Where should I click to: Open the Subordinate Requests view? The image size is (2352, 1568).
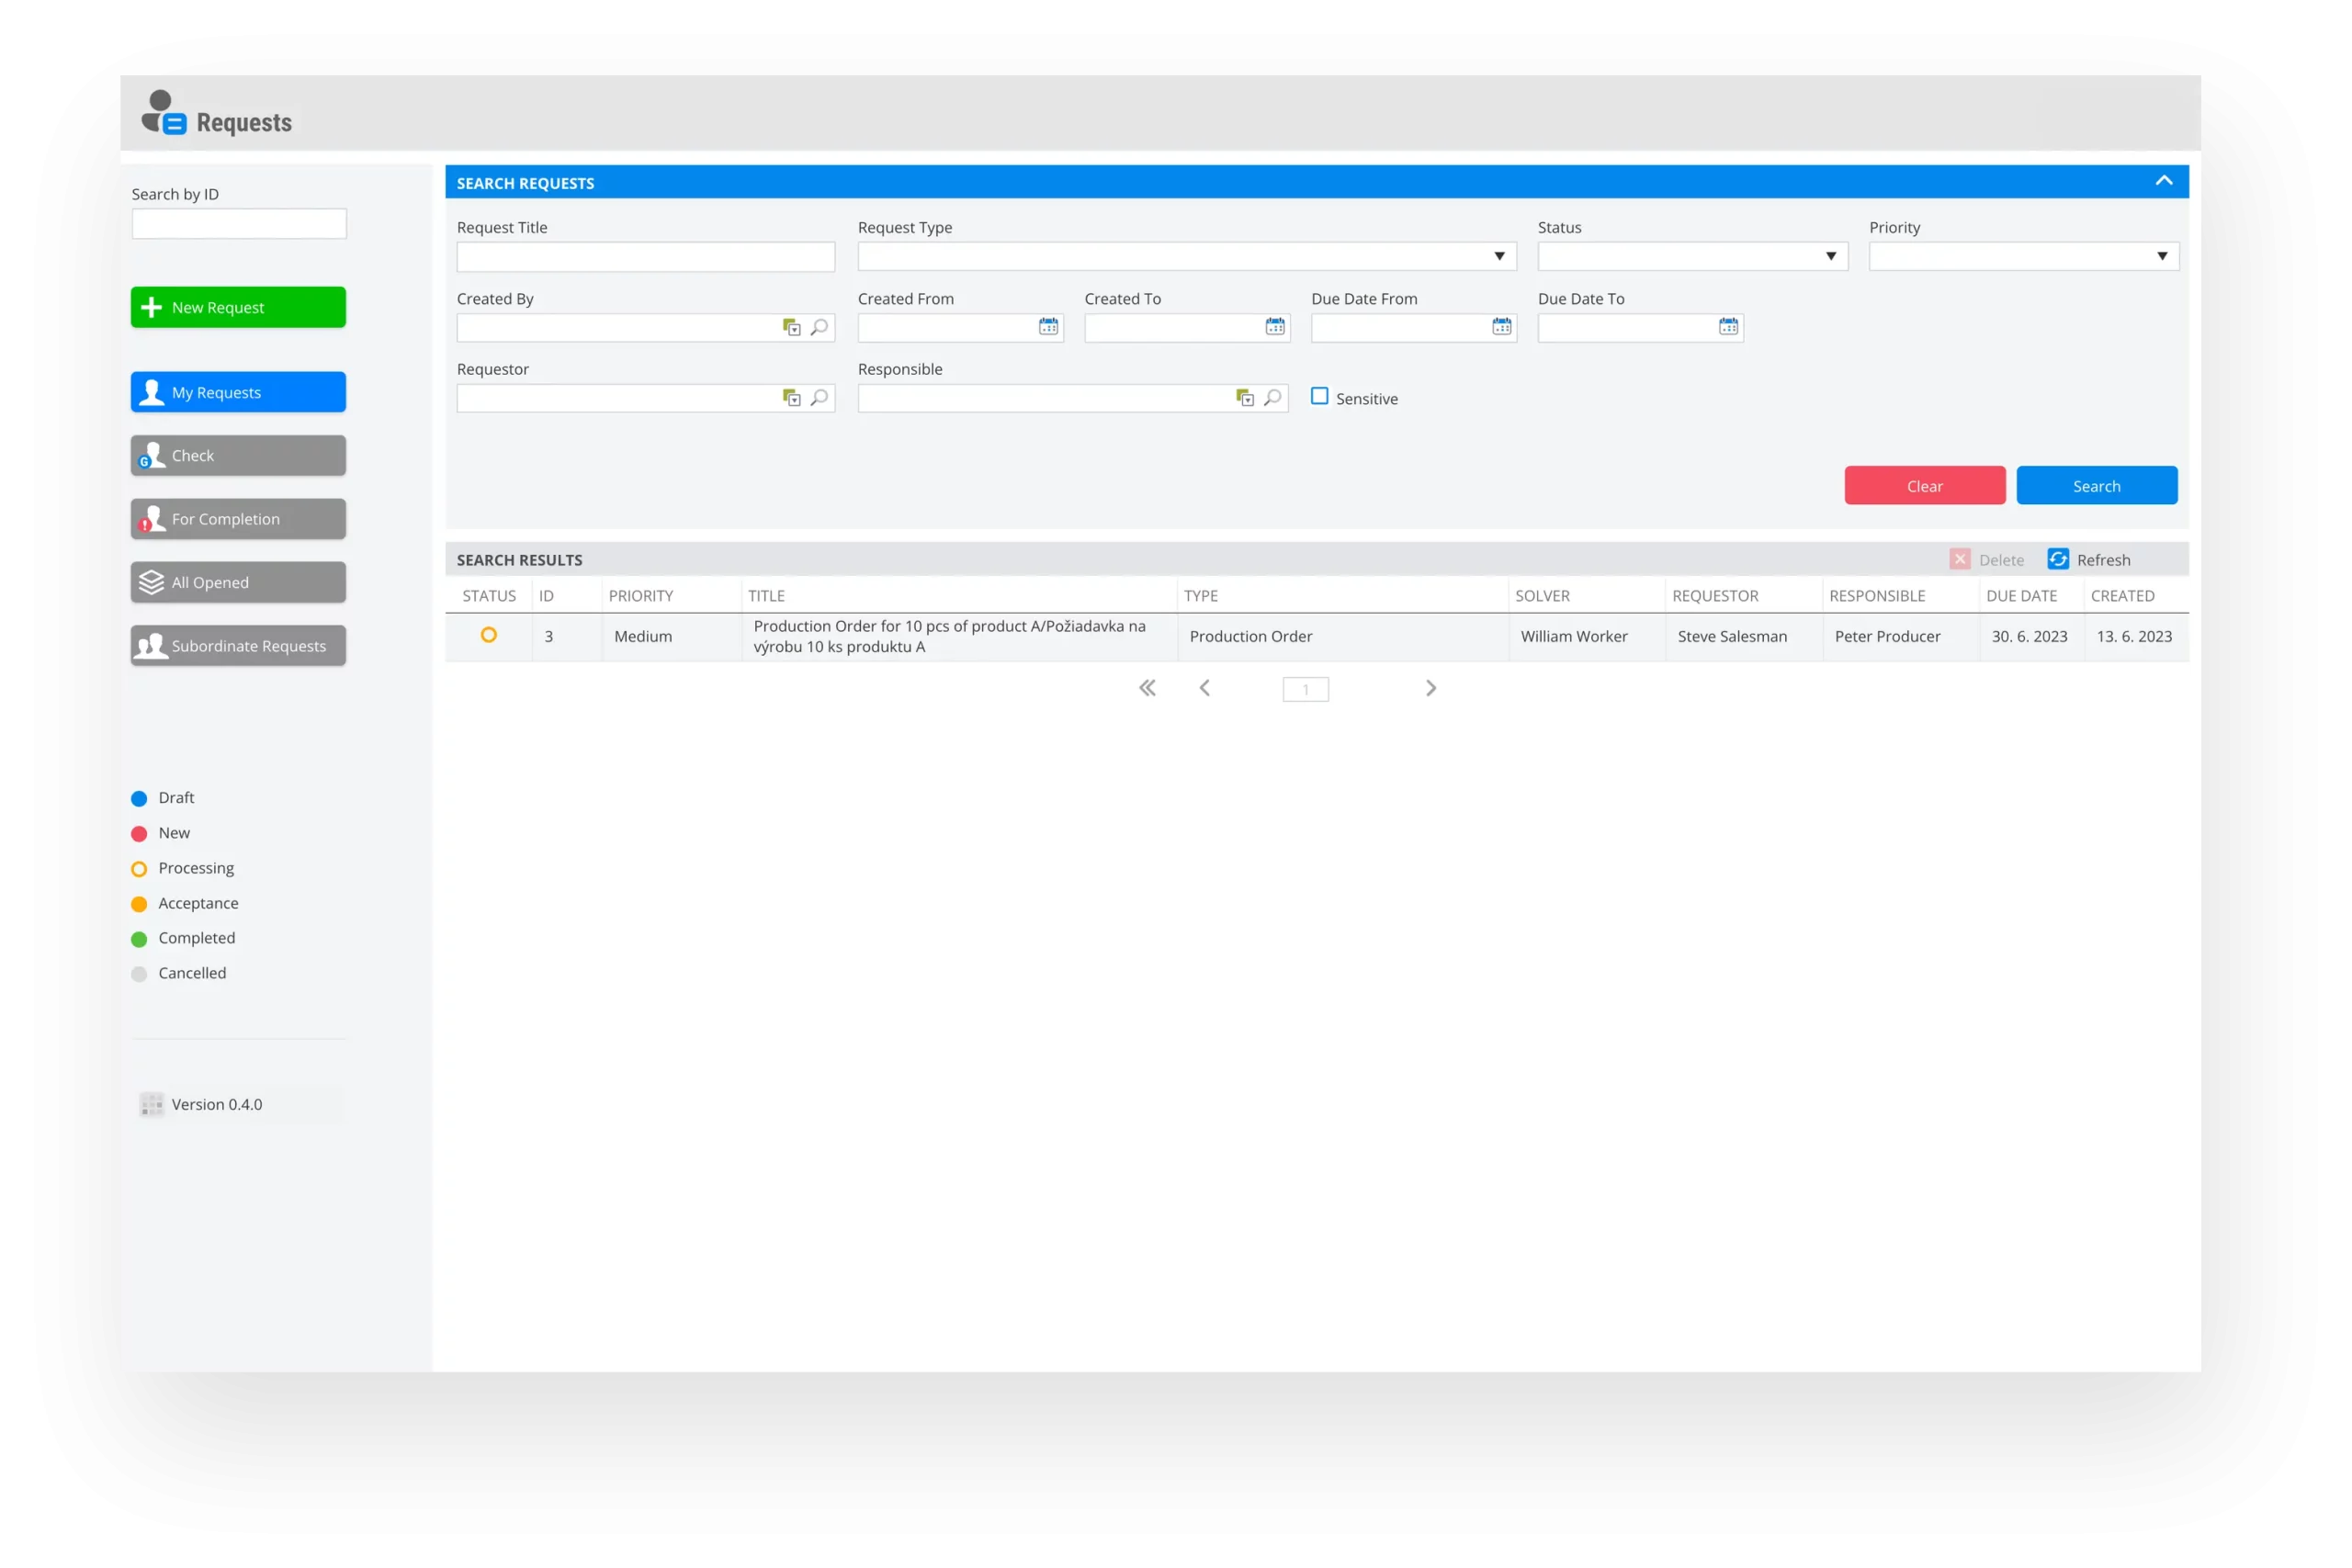[238, 646]
